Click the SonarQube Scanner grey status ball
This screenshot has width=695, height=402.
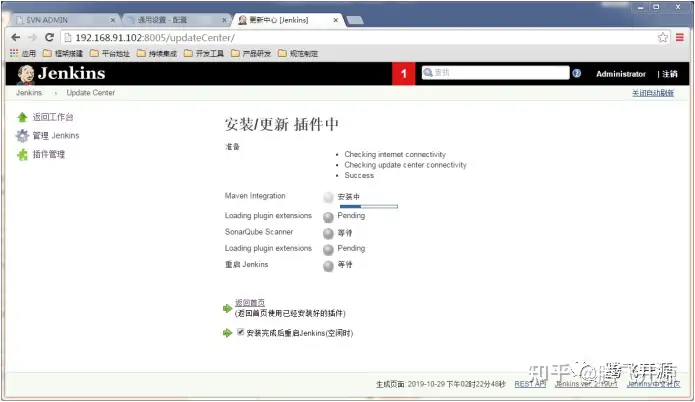click(328, 233)
